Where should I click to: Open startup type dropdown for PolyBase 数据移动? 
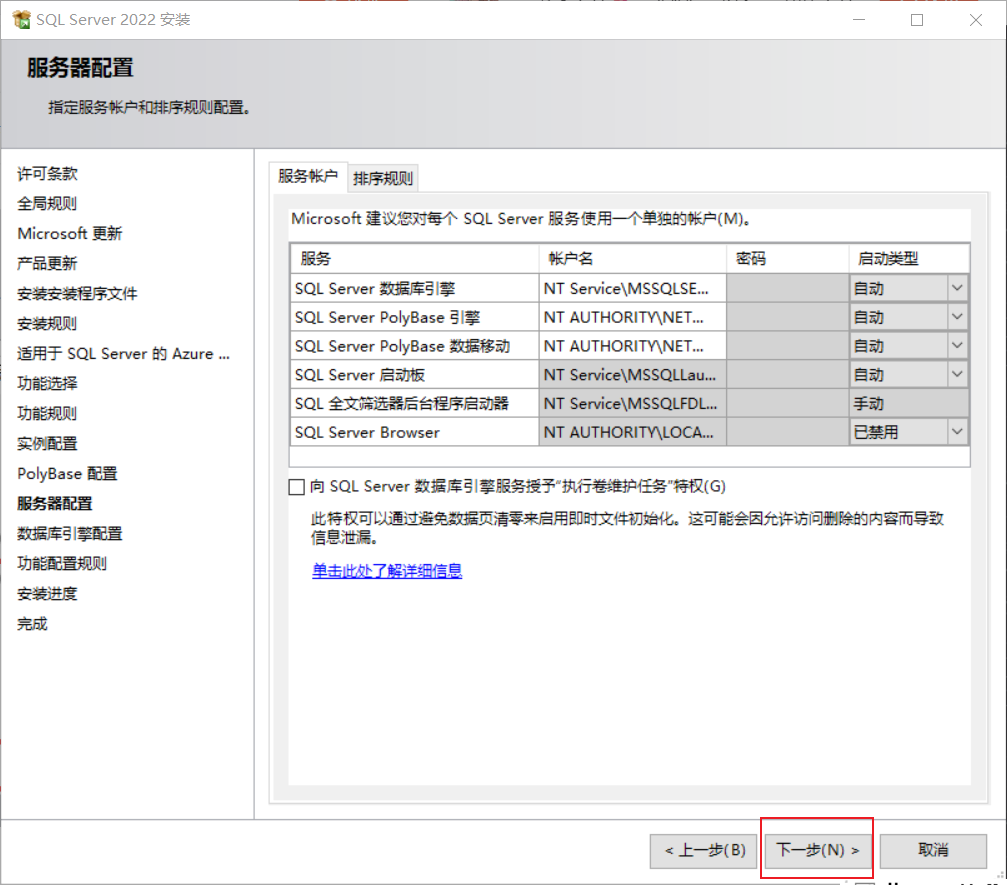(957, 346)
